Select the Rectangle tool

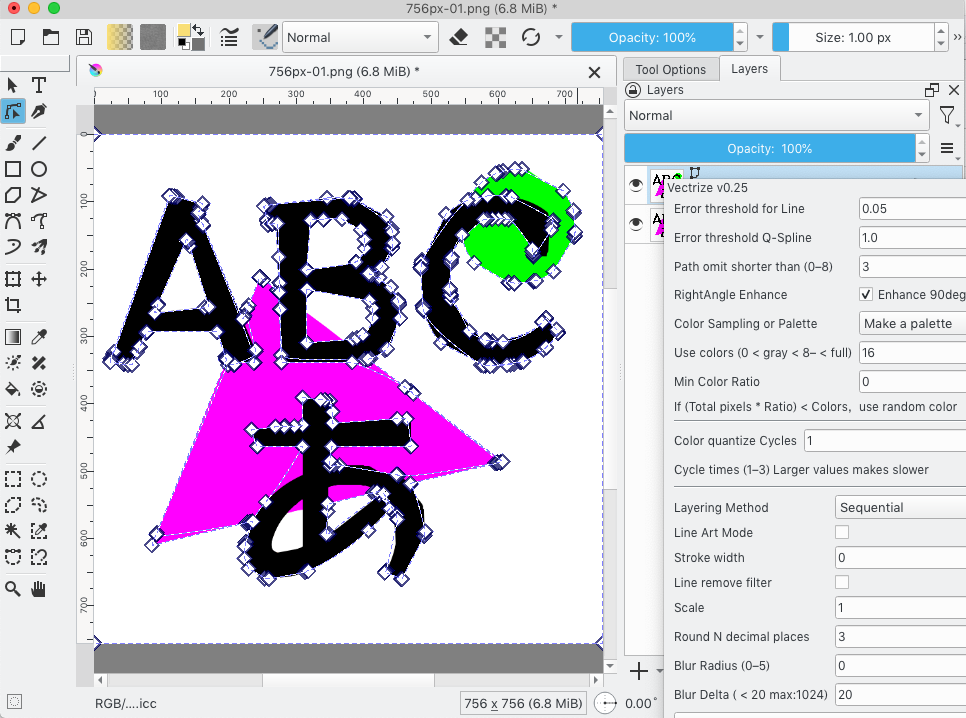point(13,169)
